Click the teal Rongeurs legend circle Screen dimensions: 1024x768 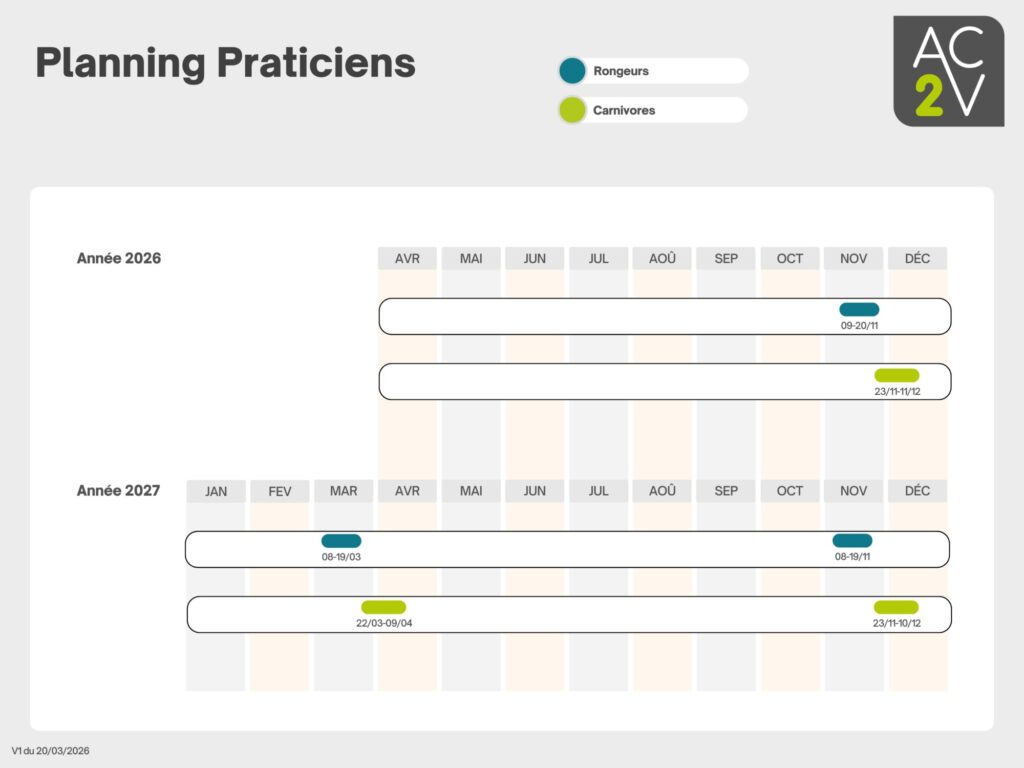572,71
